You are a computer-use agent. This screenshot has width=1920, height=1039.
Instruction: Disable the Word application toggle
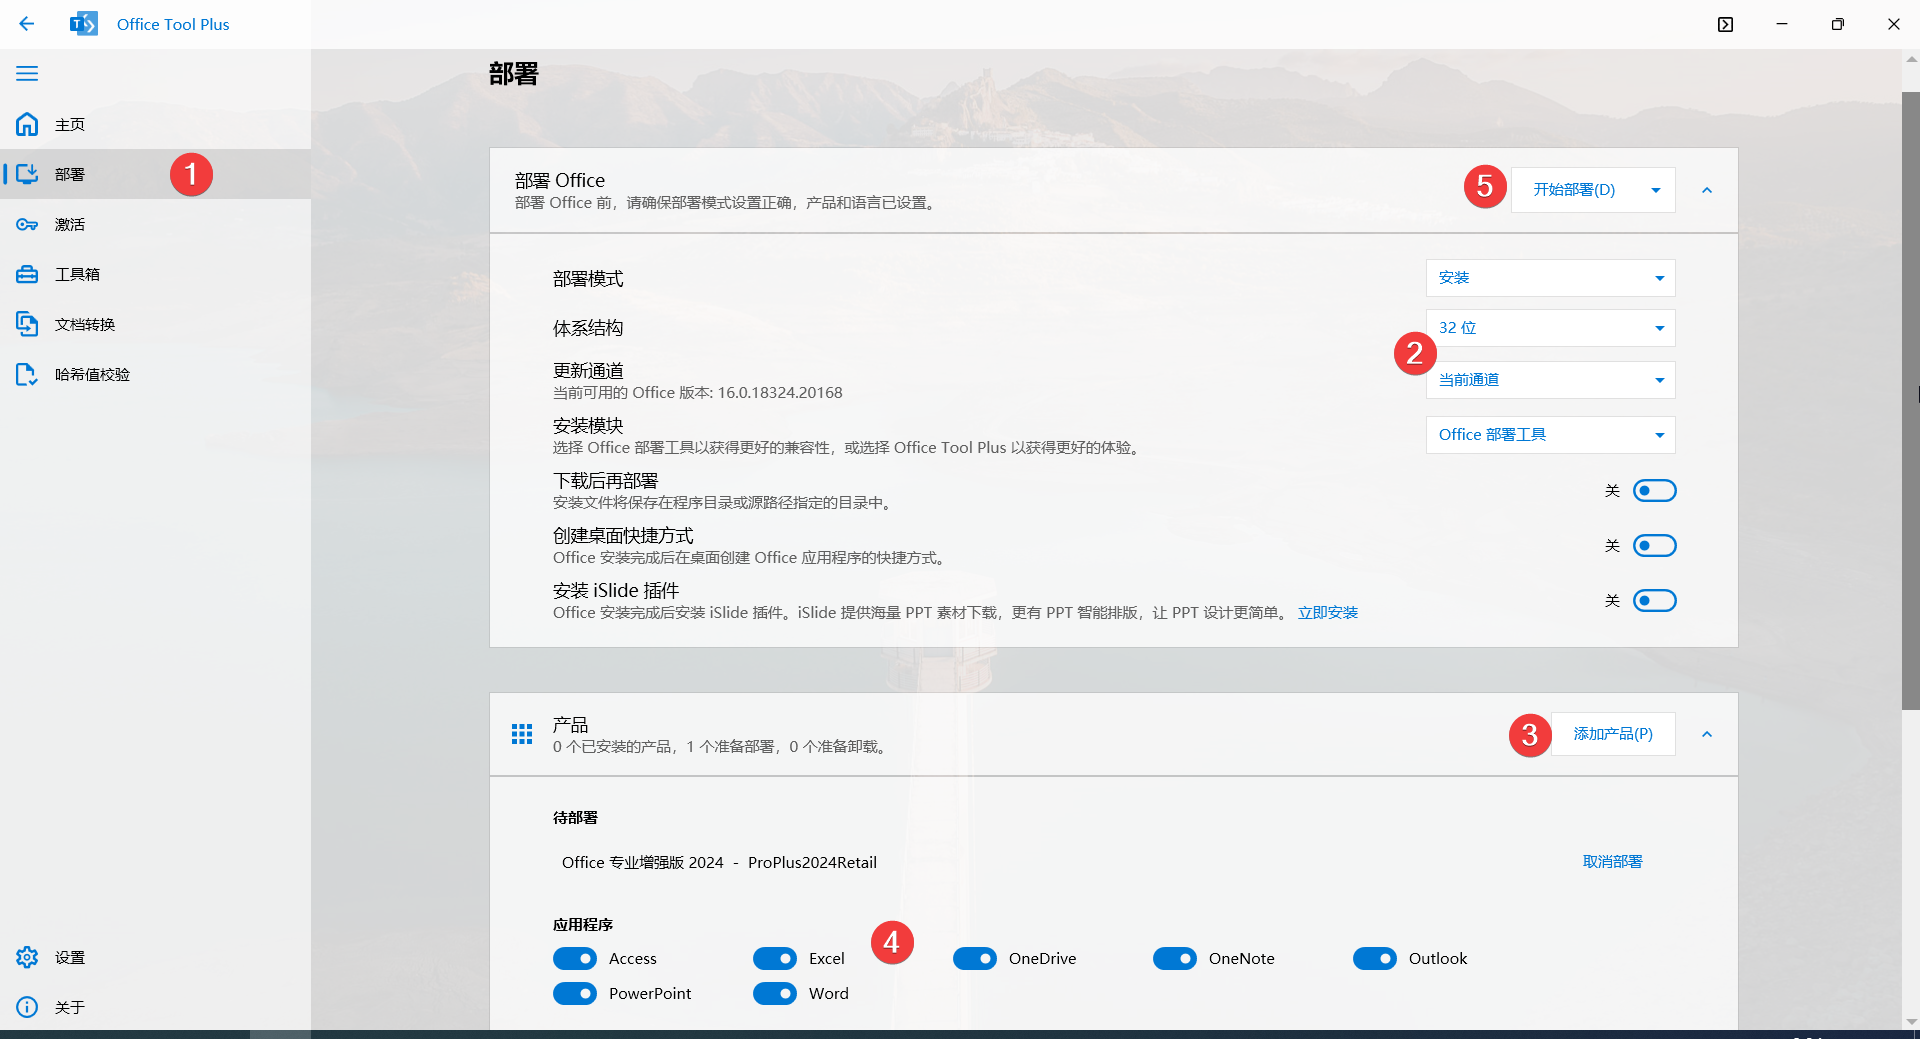click(775, 993)
